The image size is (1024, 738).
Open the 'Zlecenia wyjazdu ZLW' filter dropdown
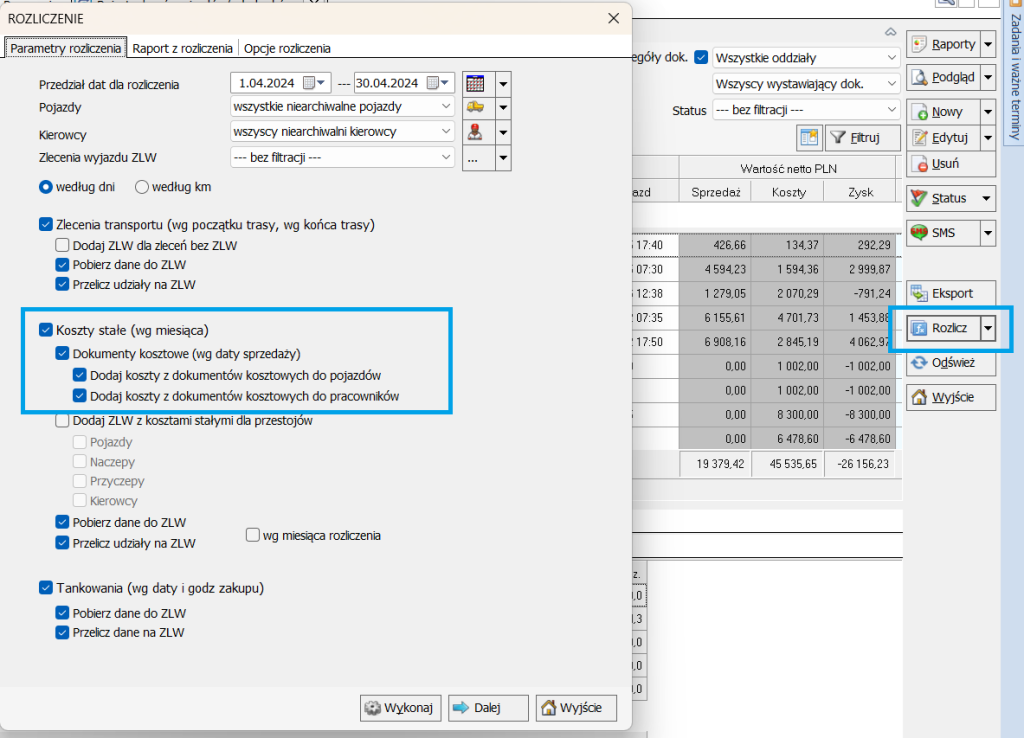(445, 157)
